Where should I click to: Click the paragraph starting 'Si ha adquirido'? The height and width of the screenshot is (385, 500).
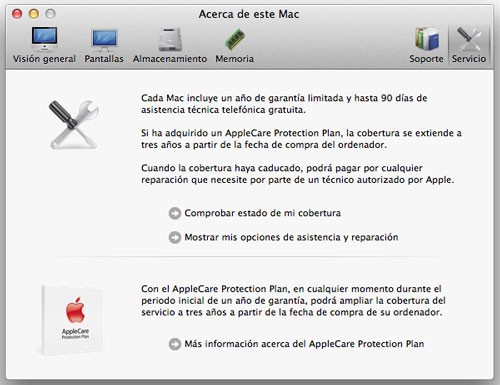[301, 139]
